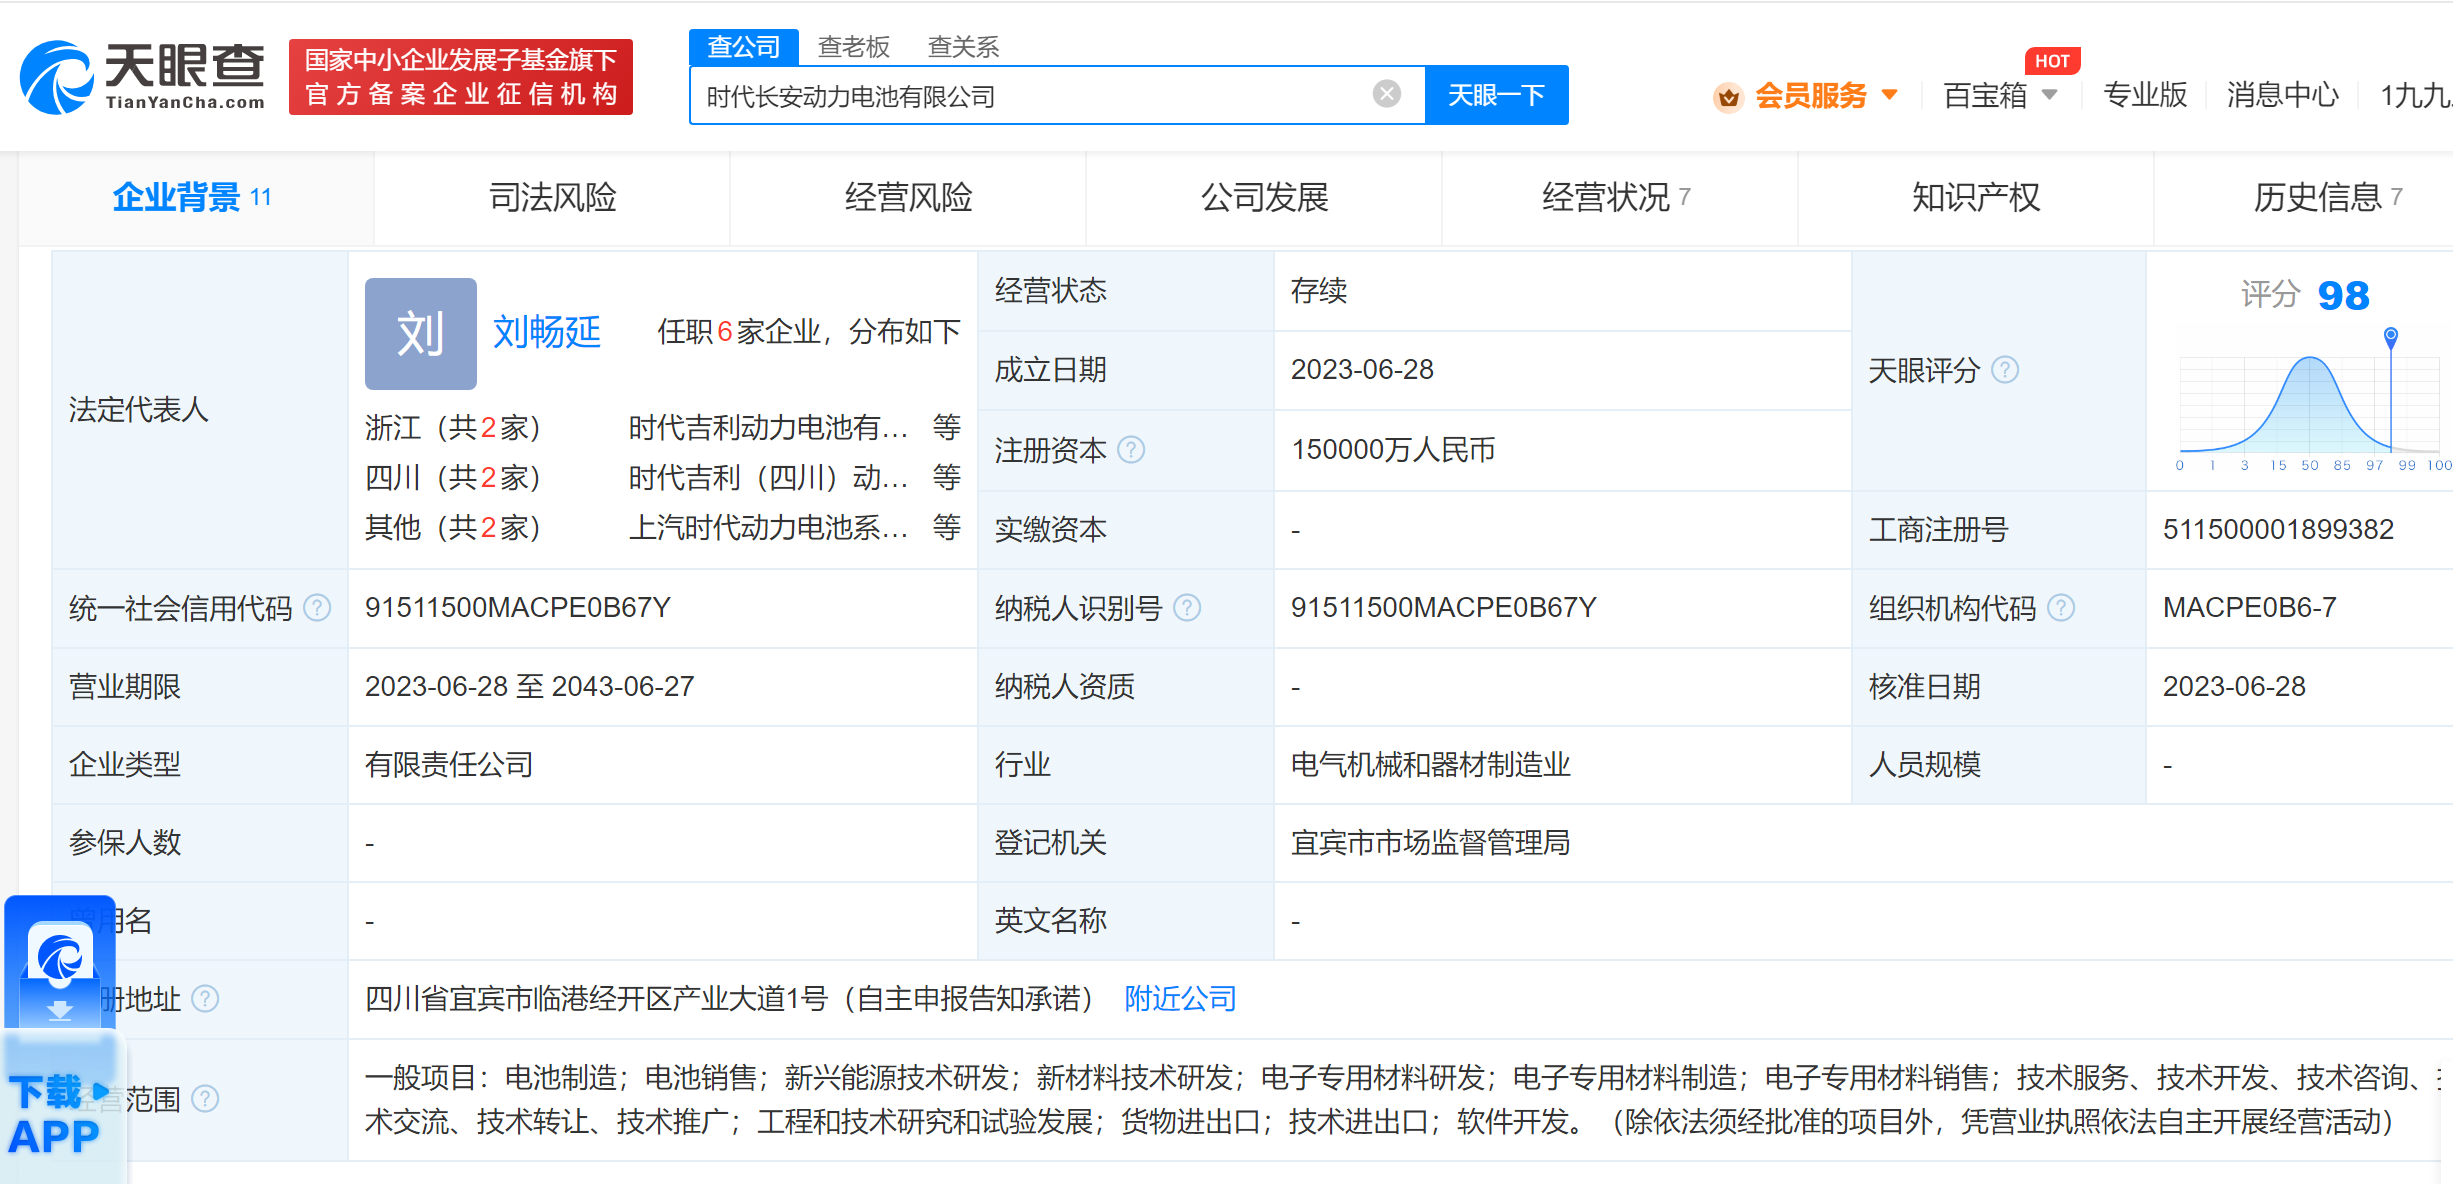Click the Tianyancha logo

point(143,77)
